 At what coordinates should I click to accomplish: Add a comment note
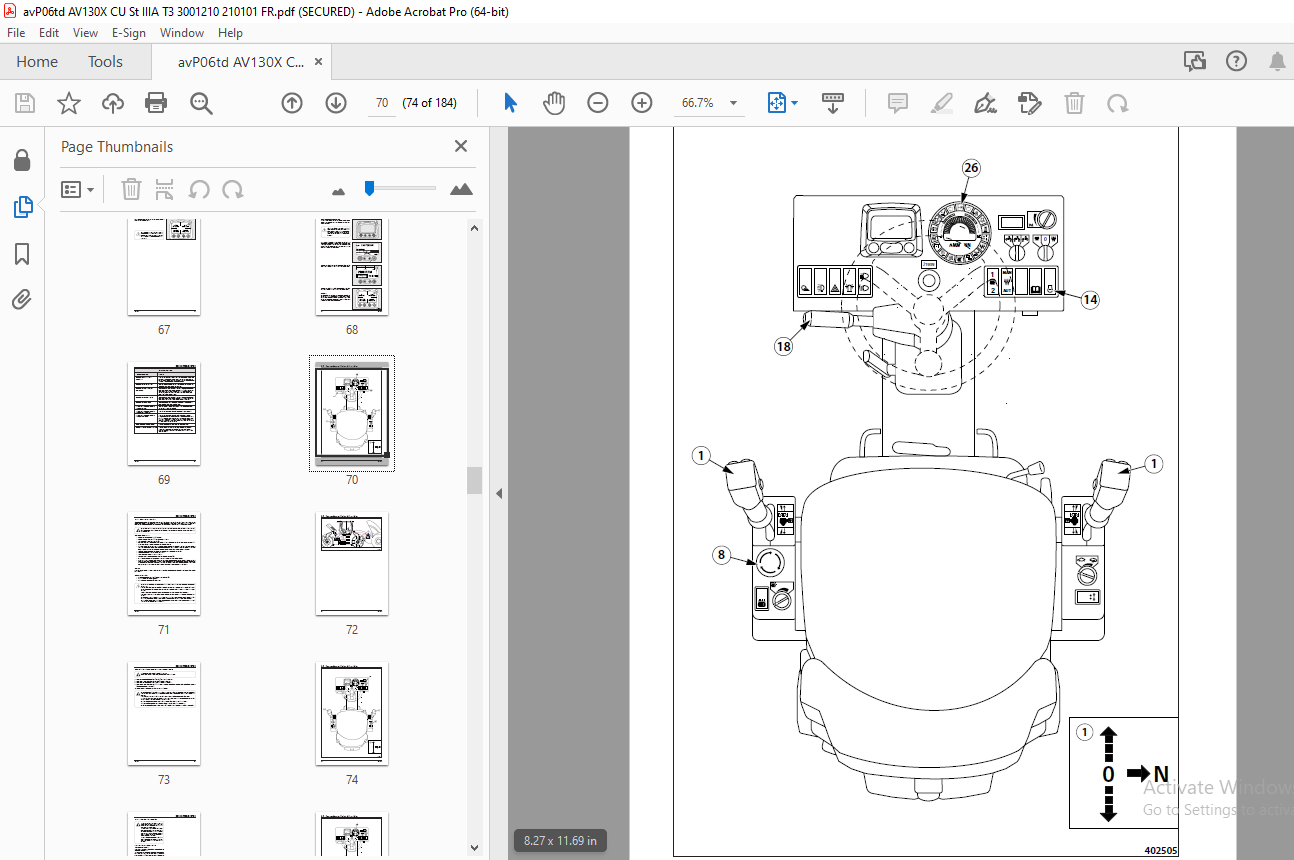(x=898, y=103)
